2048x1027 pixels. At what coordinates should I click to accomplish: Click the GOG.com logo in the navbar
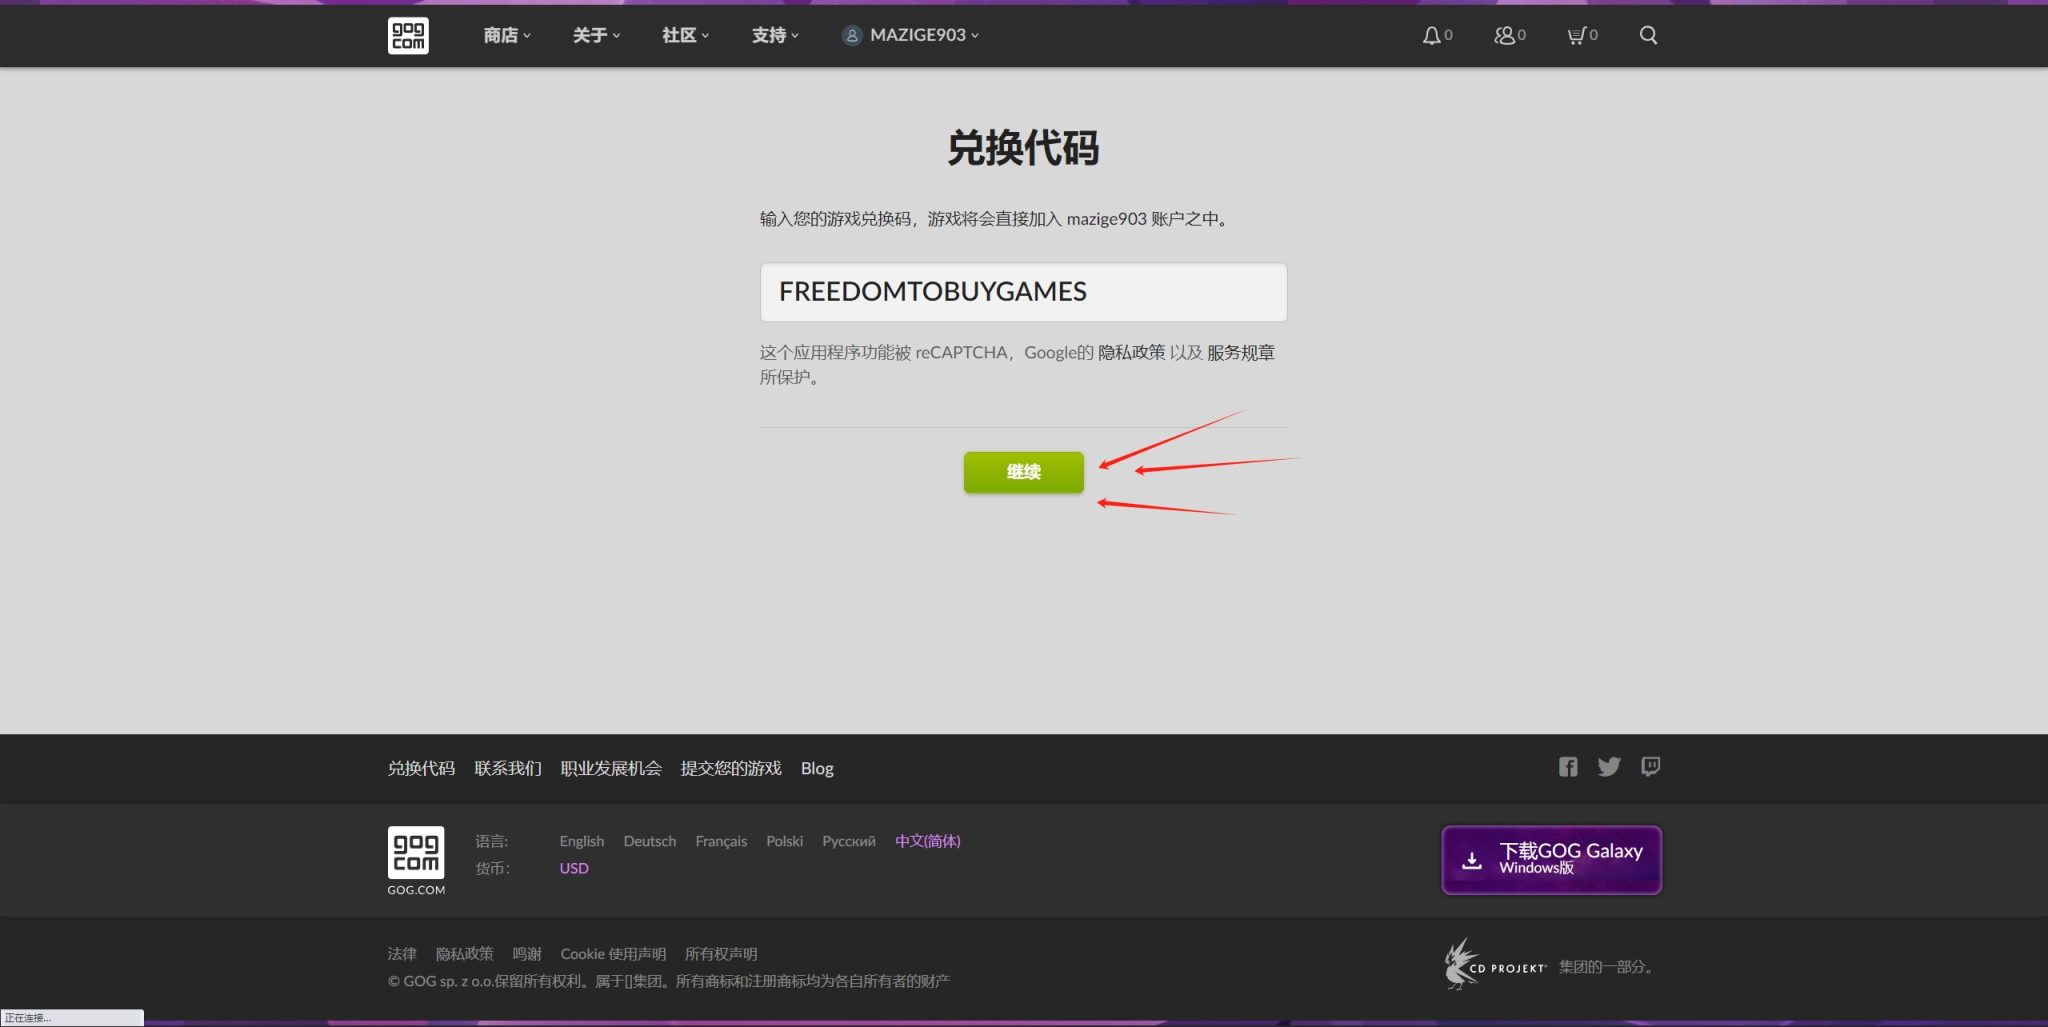tap(408, 35)
